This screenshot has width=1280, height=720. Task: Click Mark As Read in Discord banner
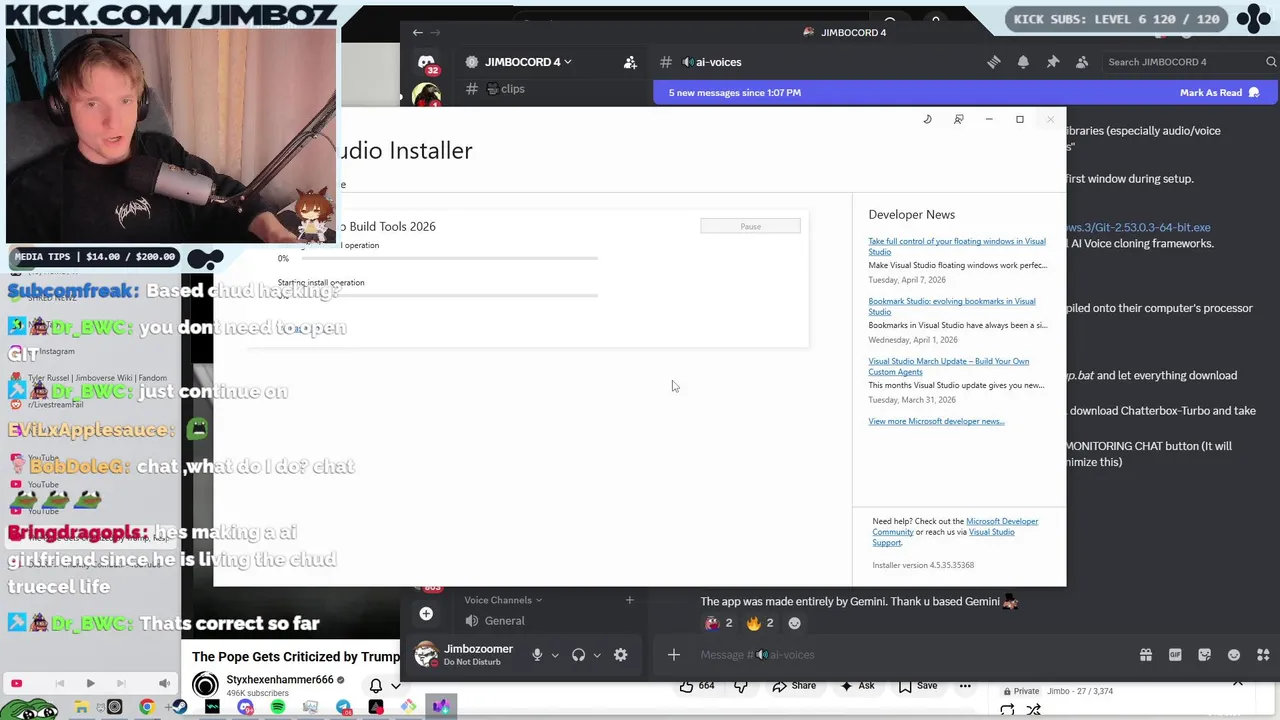(x=1219, y=92)
